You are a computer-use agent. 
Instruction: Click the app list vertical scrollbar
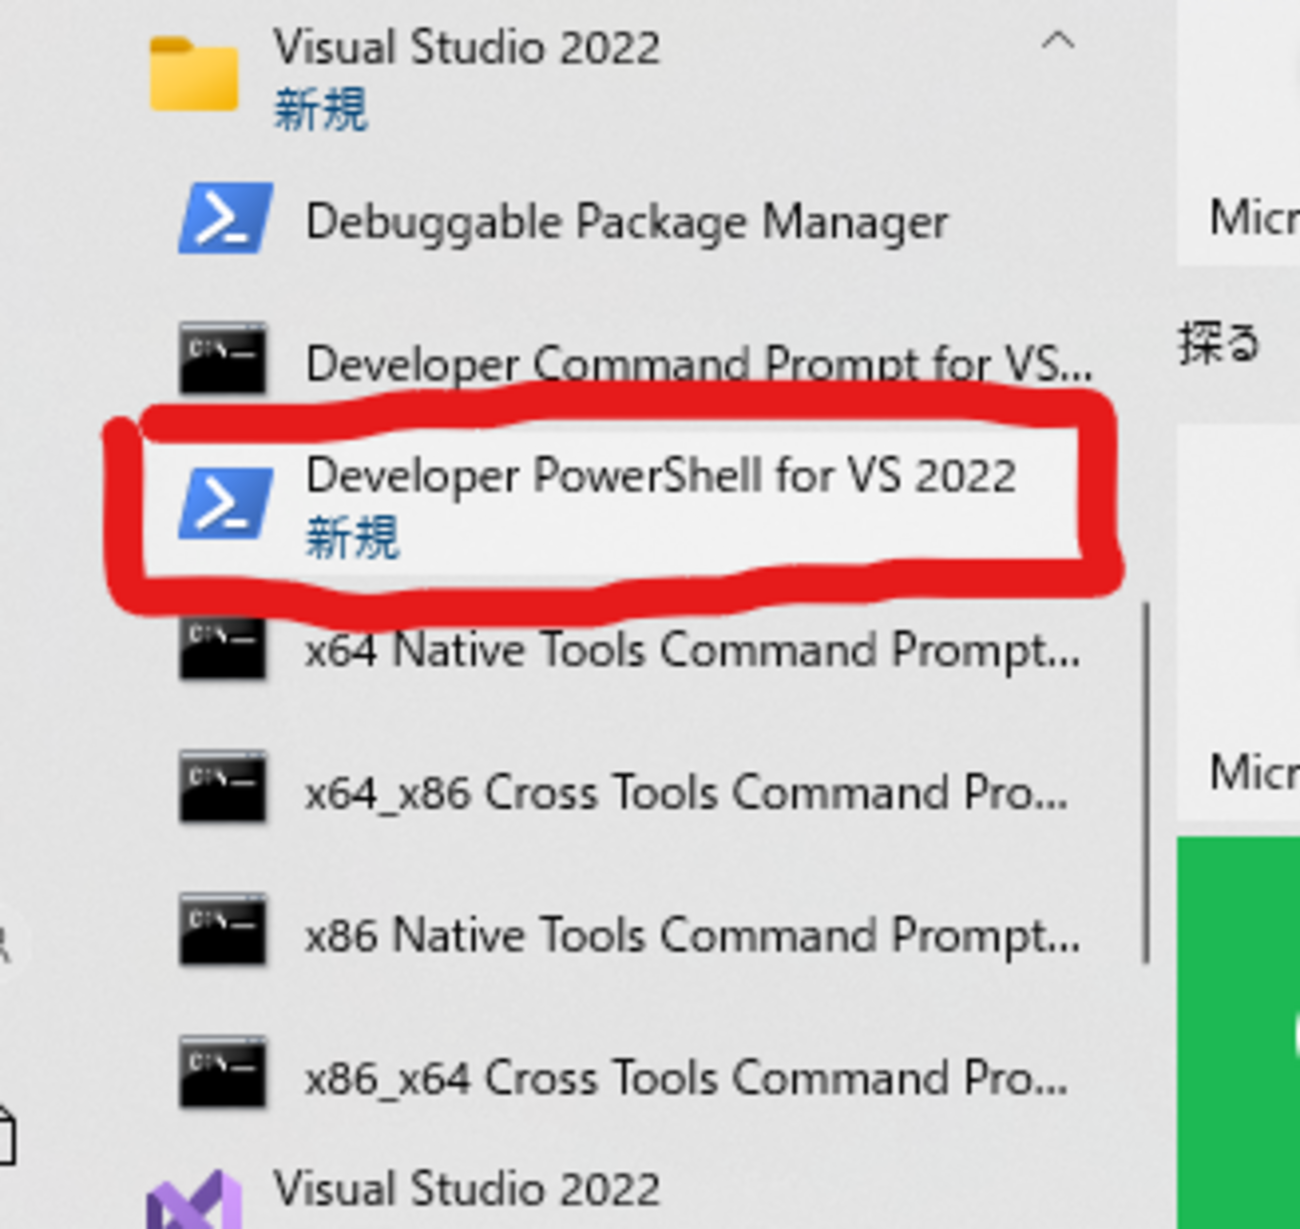point(1146,783)
